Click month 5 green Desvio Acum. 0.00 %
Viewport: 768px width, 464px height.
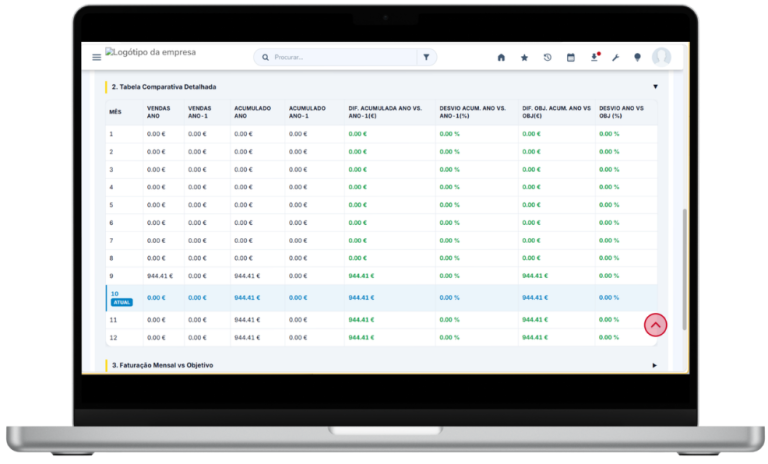tap(449, 205)
